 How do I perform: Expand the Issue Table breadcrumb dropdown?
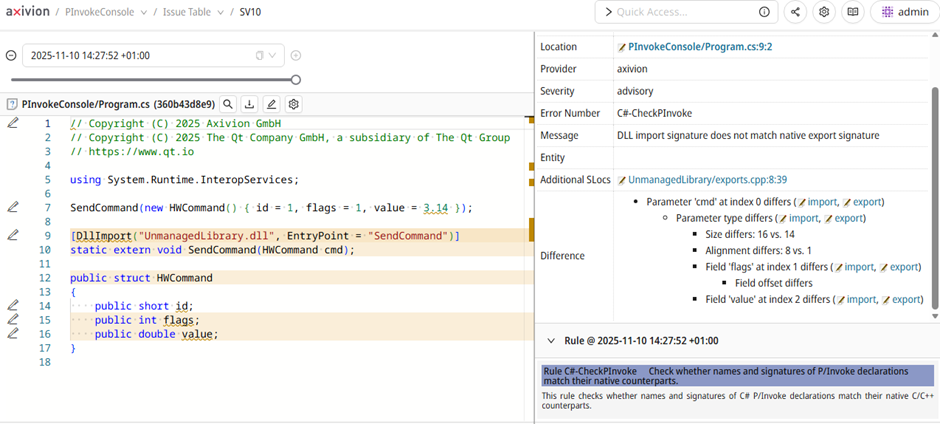pos(218,12)
